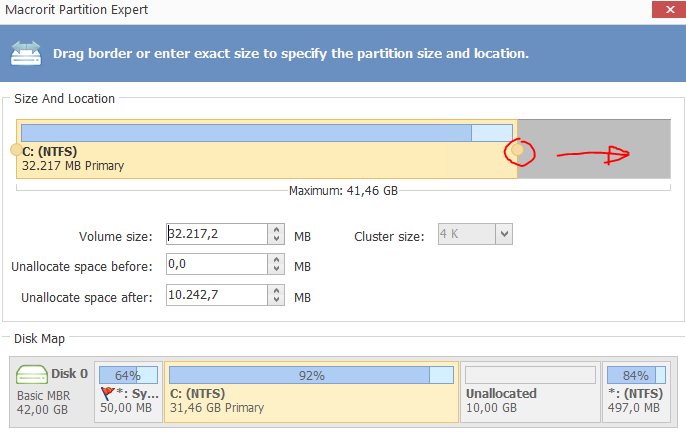The image size is (686, 445).
Task: Decrease Volume size with down arrow
Action: tap(276, 239)
